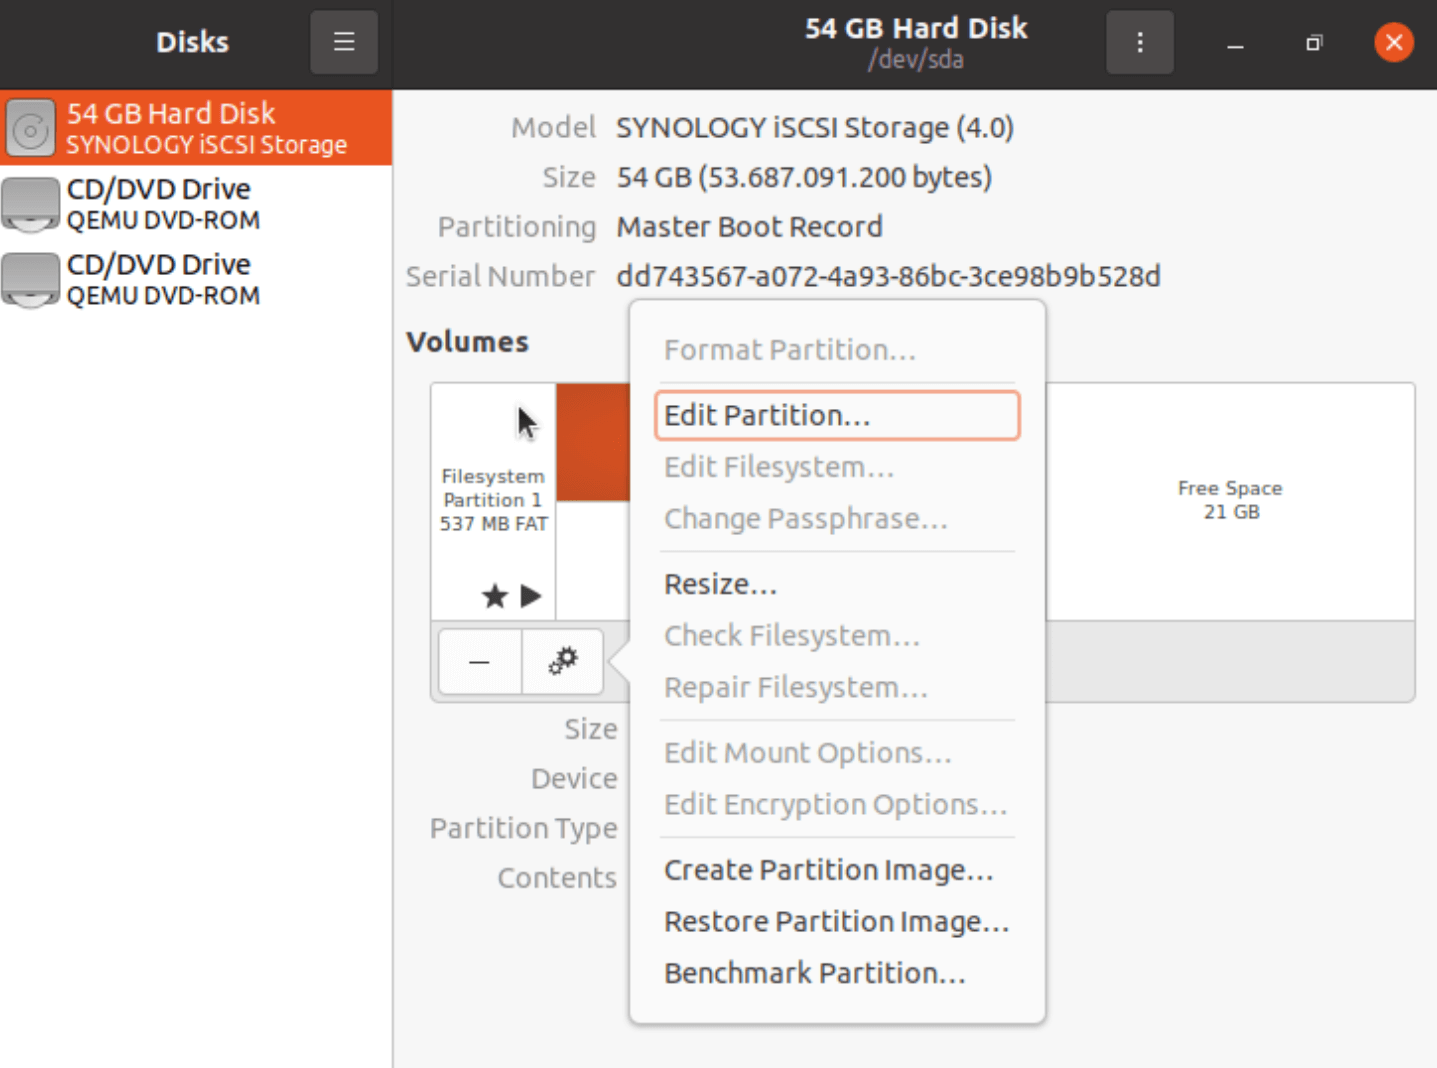Click the serial number dd743567-a072-4a93-86bc-3ce98b9b528d
Viewport: 1437px width, 1068px height.
[888, 277]
